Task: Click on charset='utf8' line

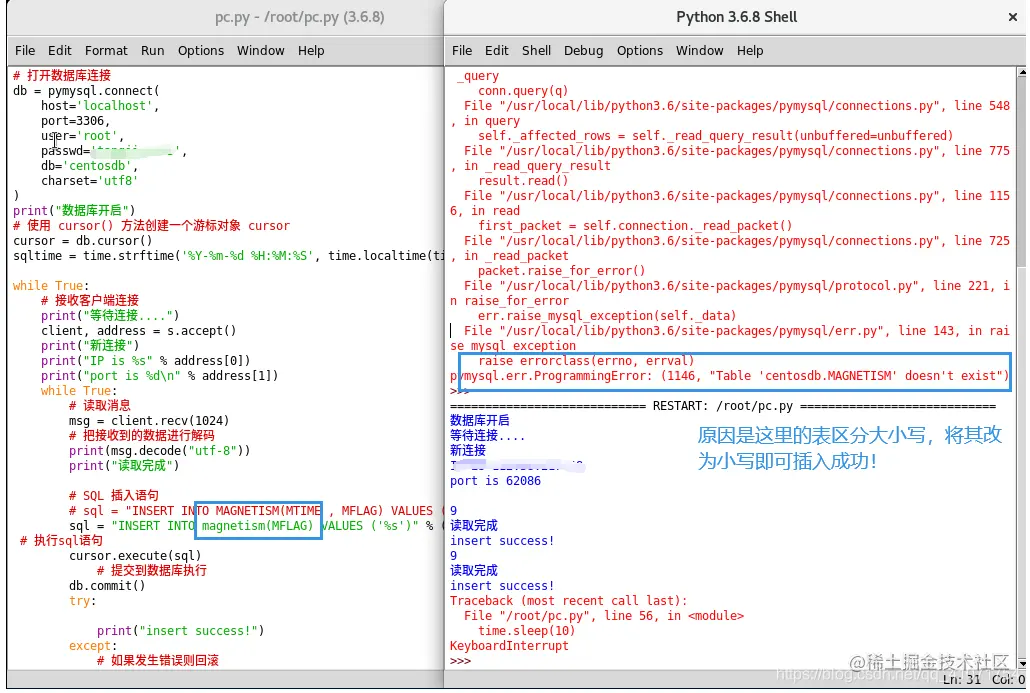Action: (89, 181)
